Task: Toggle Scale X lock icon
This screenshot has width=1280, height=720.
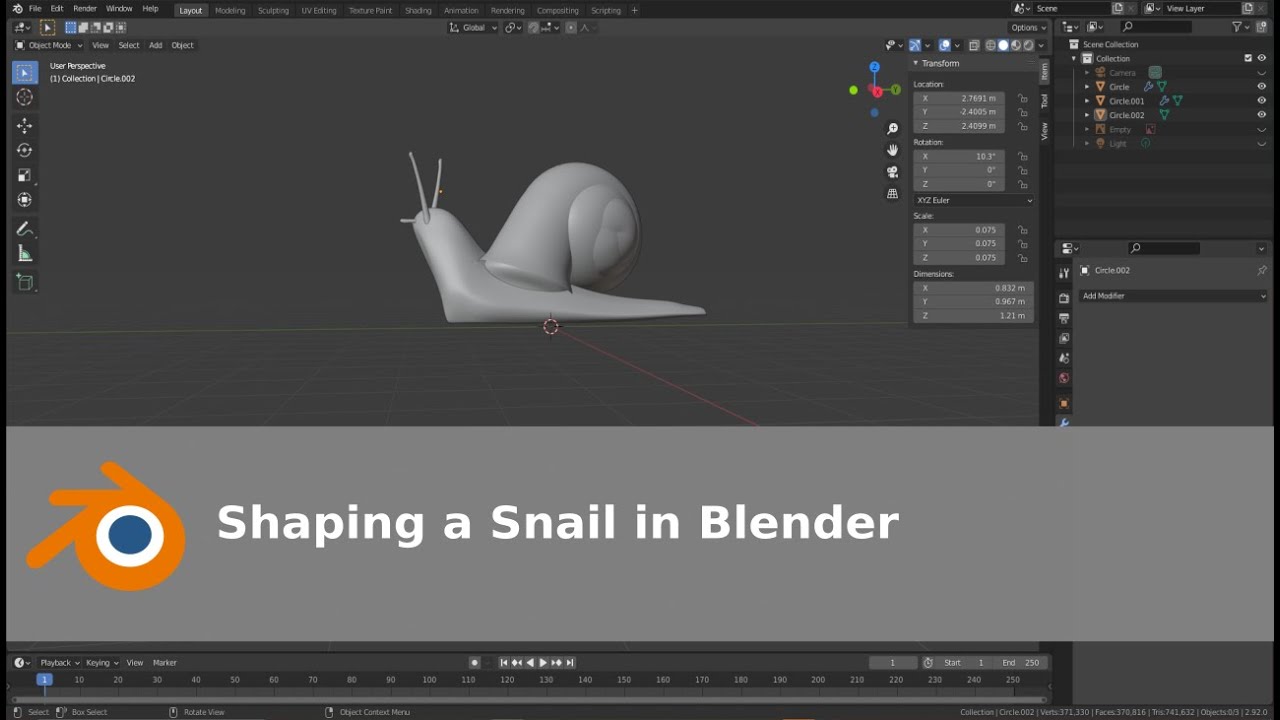Action: (1022, 230)
